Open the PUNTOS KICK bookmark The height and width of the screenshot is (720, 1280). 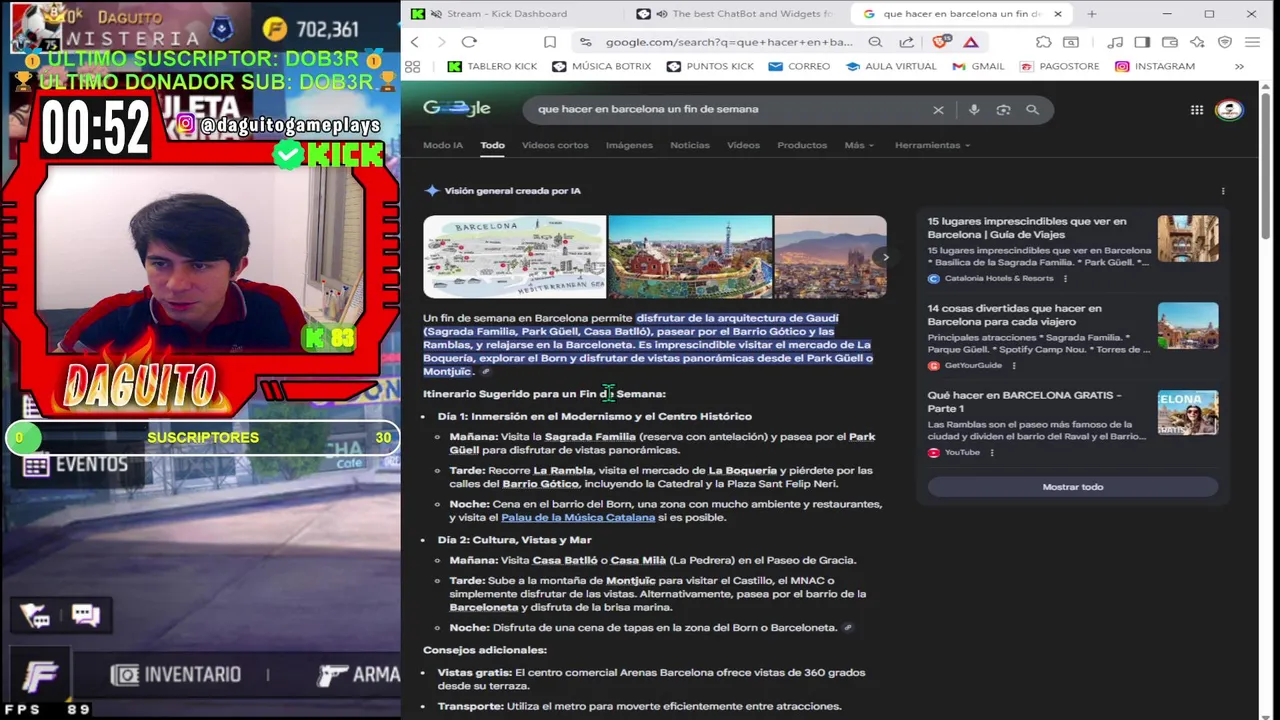click(x=709, y=66)
